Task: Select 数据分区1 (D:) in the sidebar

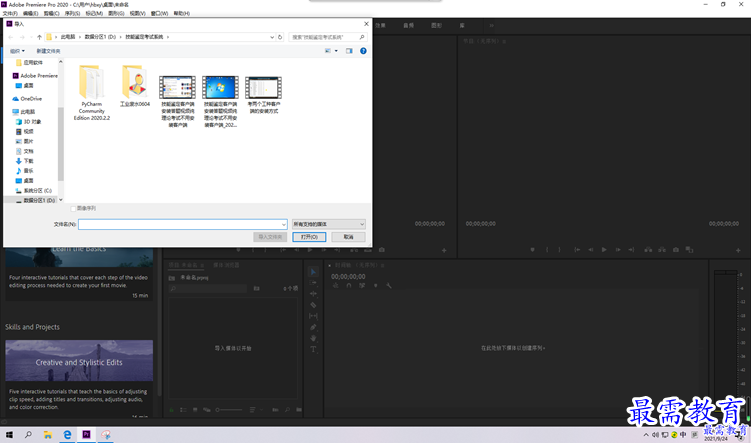Action: (x=35, y=200)
